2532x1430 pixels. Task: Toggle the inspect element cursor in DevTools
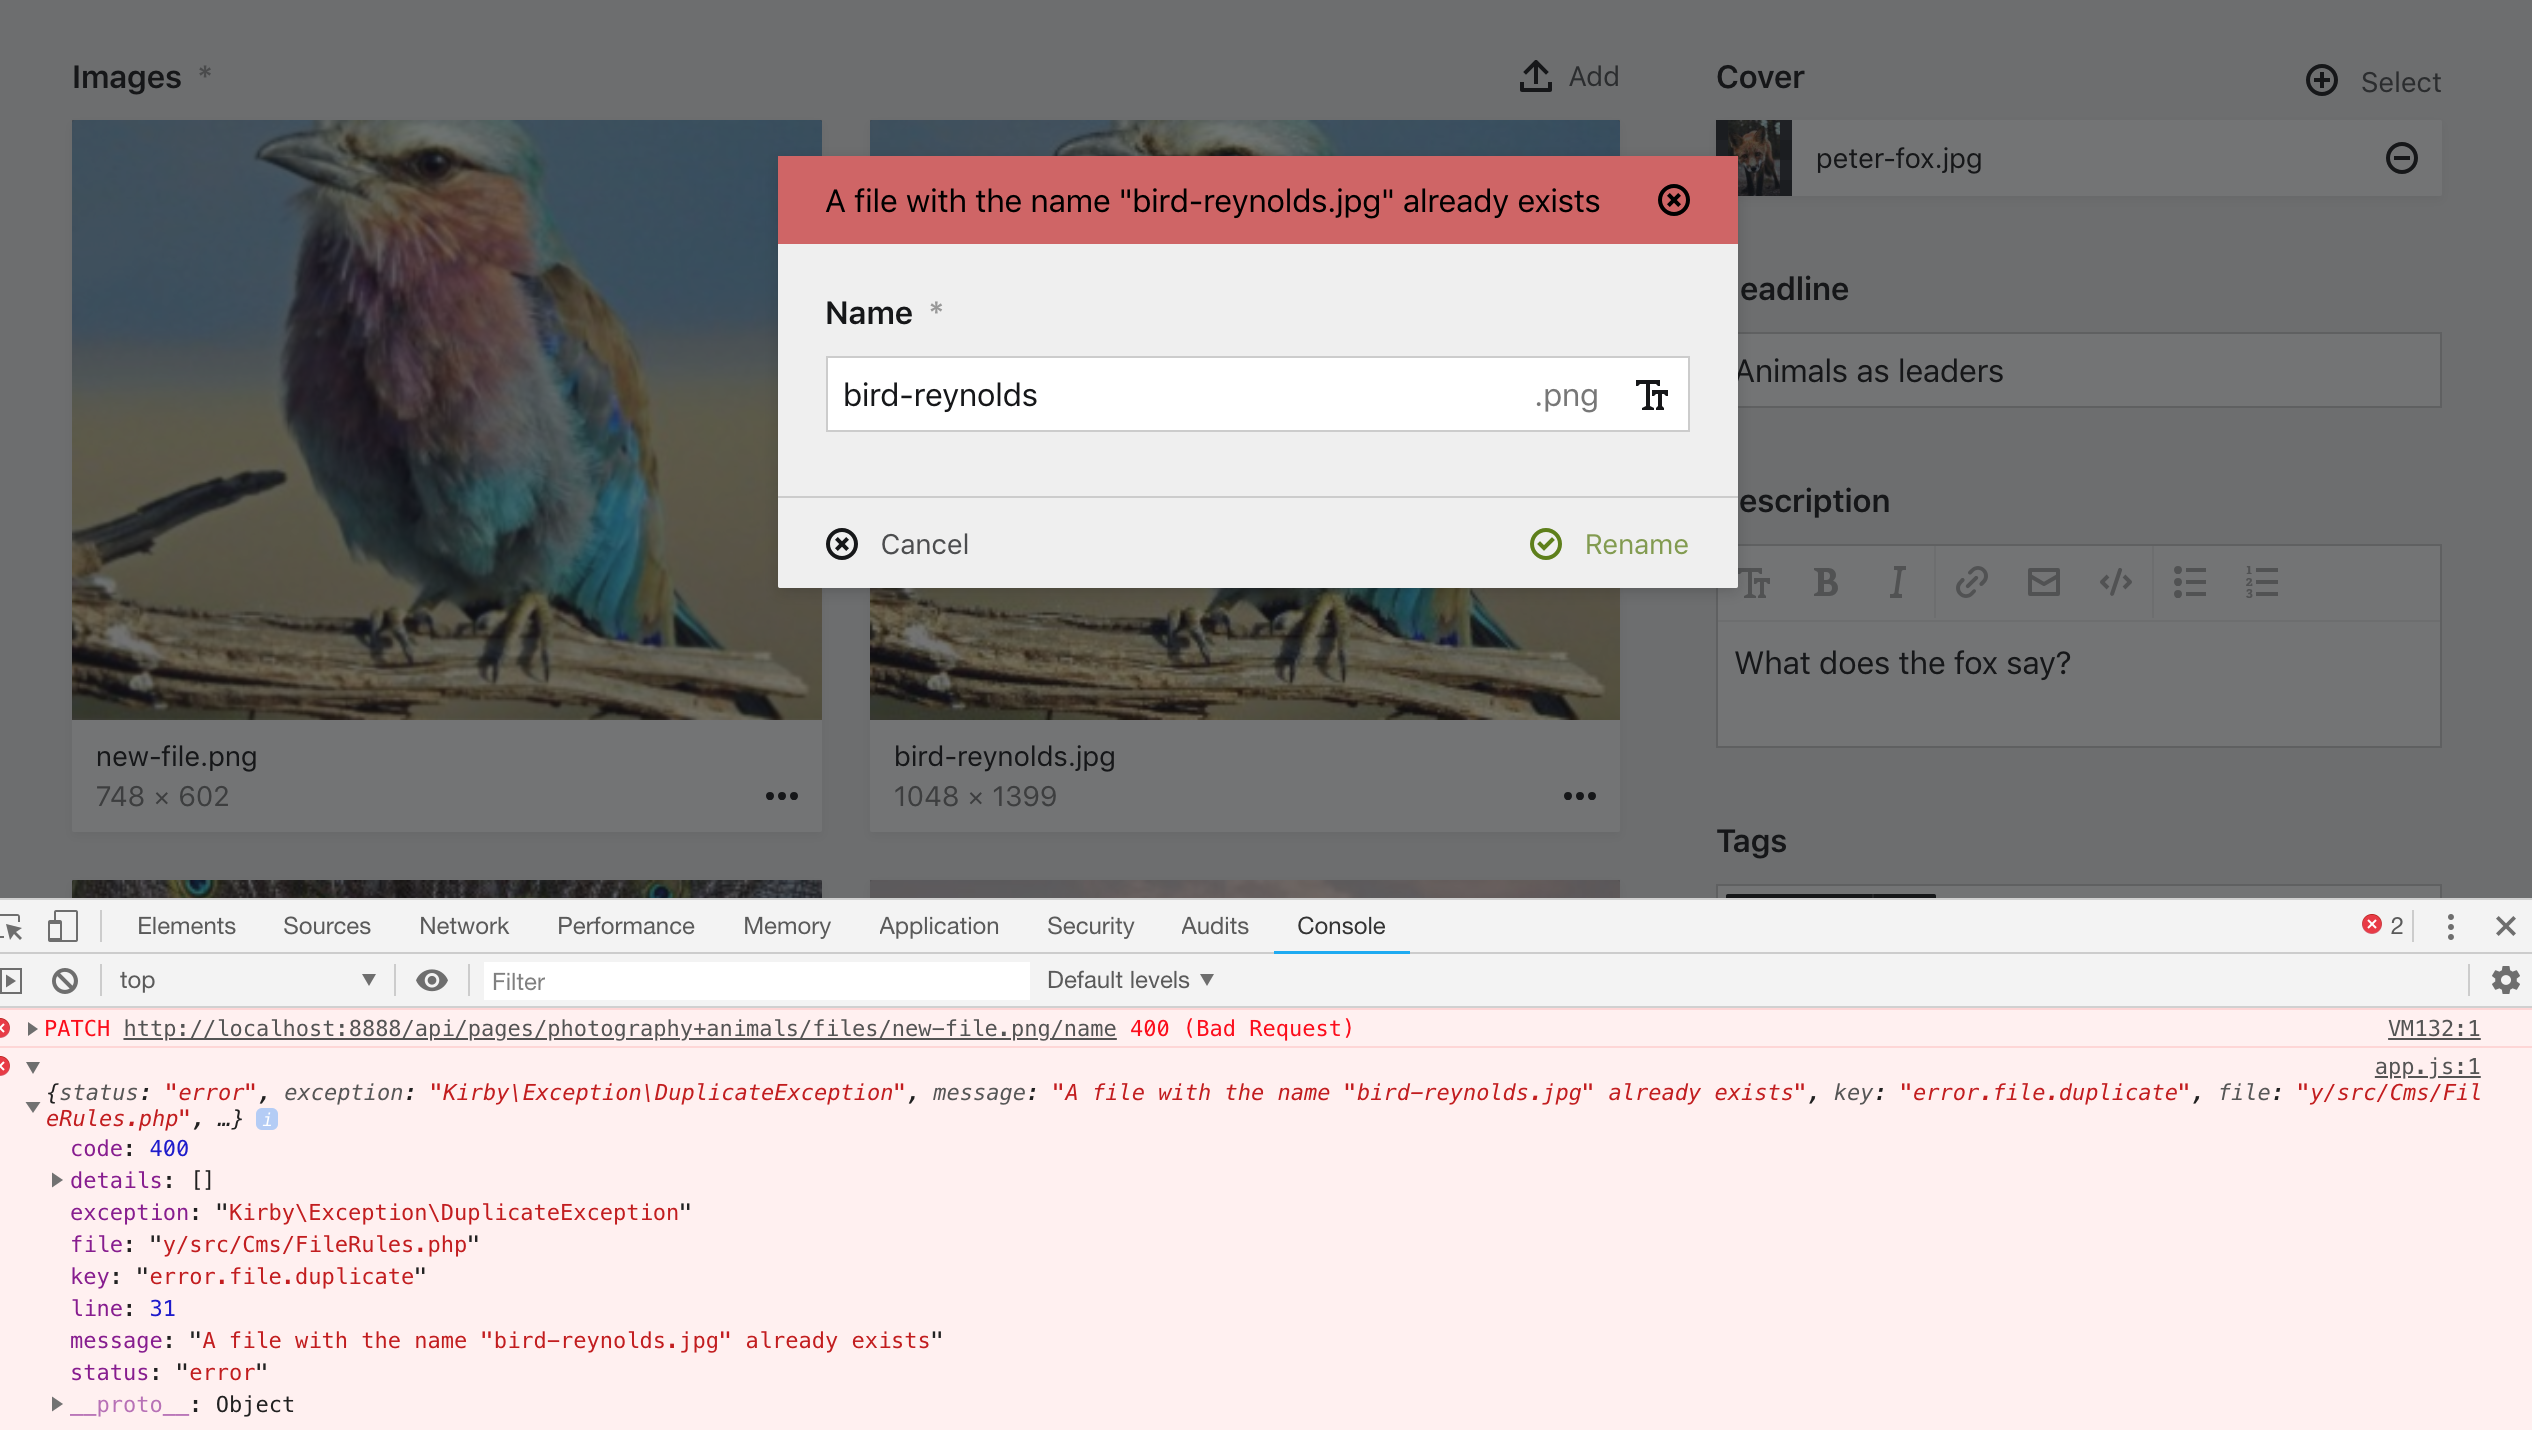point(14,927)
